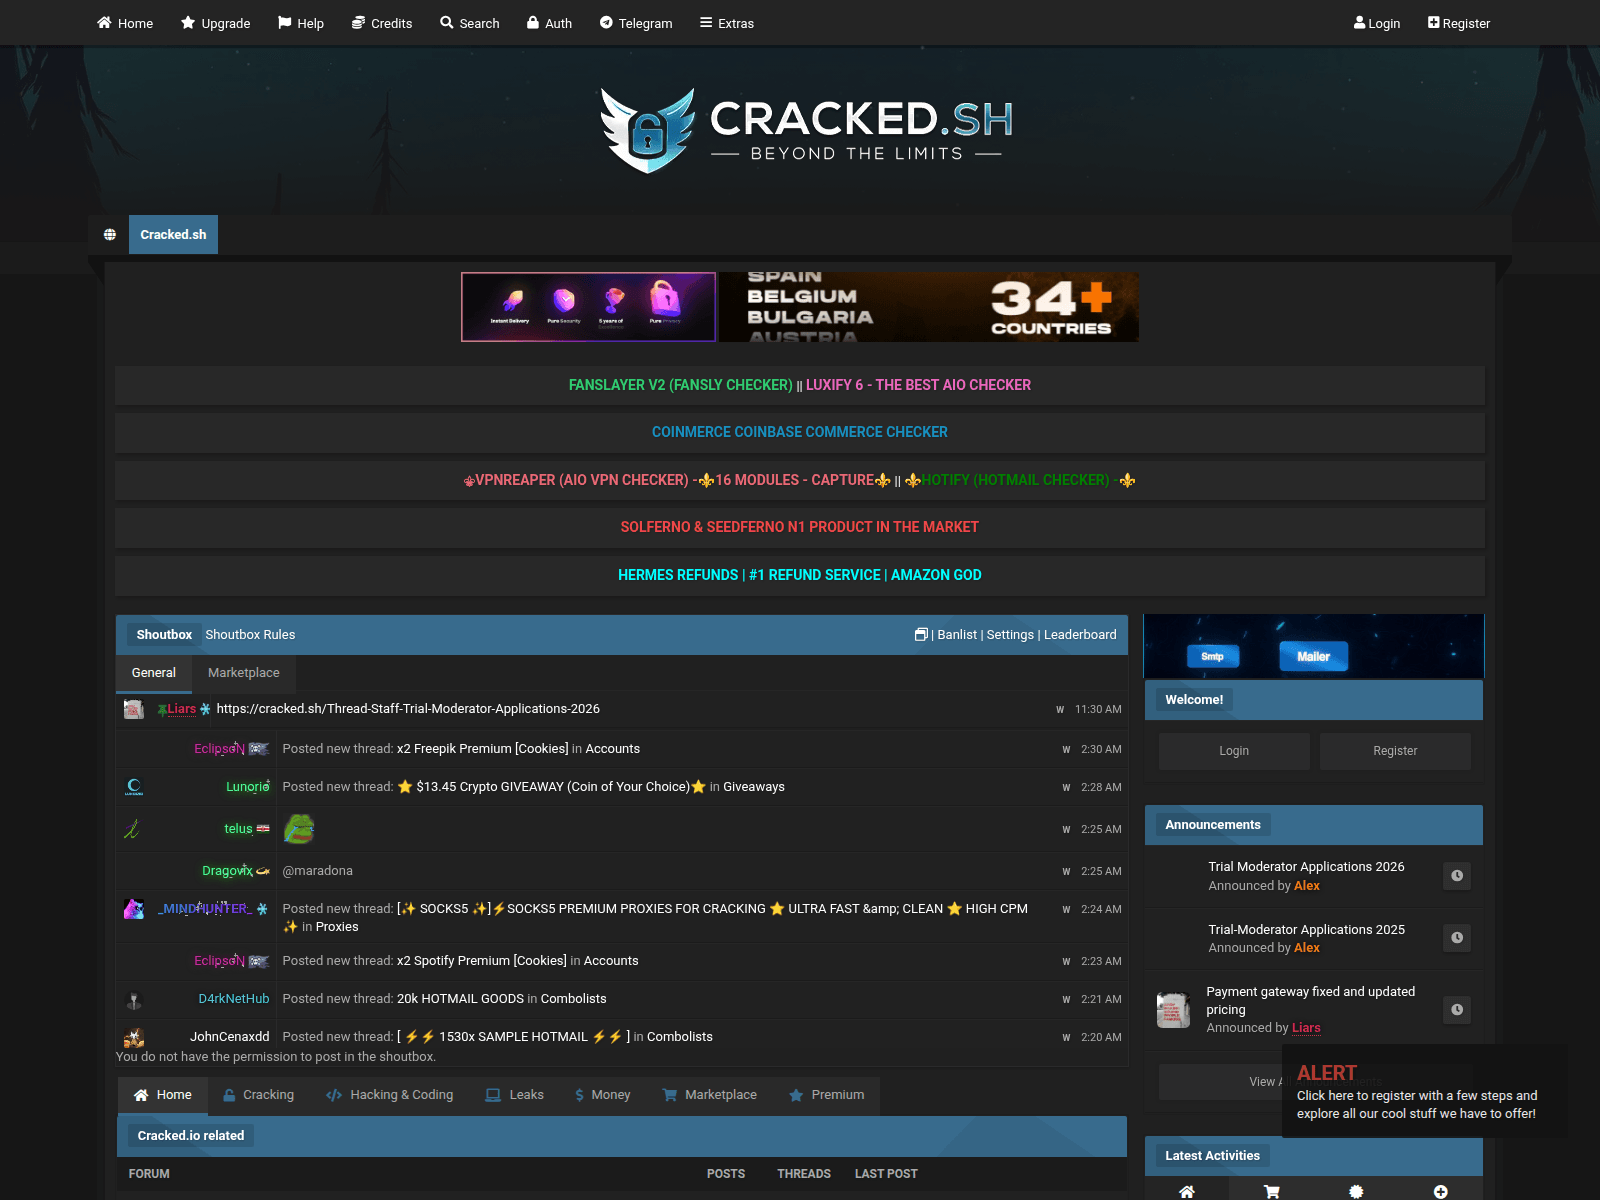Select the Home forum category tab
This screenshot has height=1200, width=1600.
pyautogui.click(x=163, y=1095)
